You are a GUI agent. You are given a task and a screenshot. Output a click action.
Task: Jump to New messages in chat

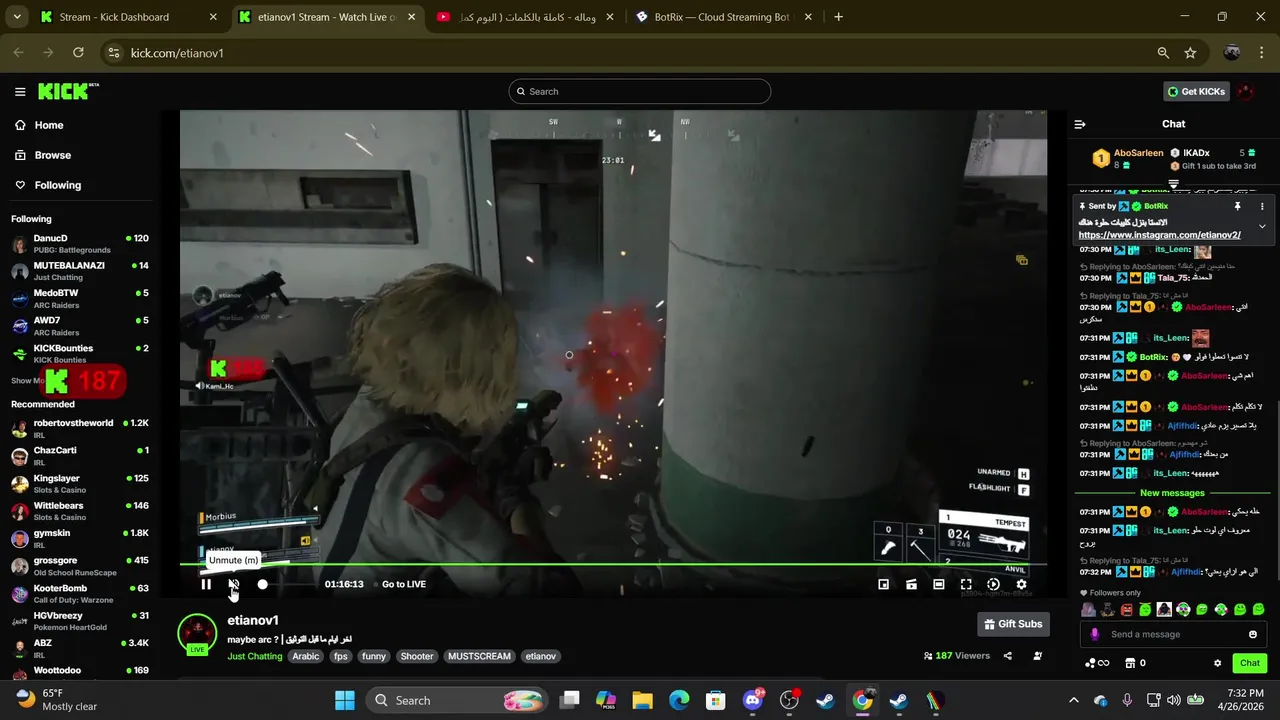[1172, 493]
